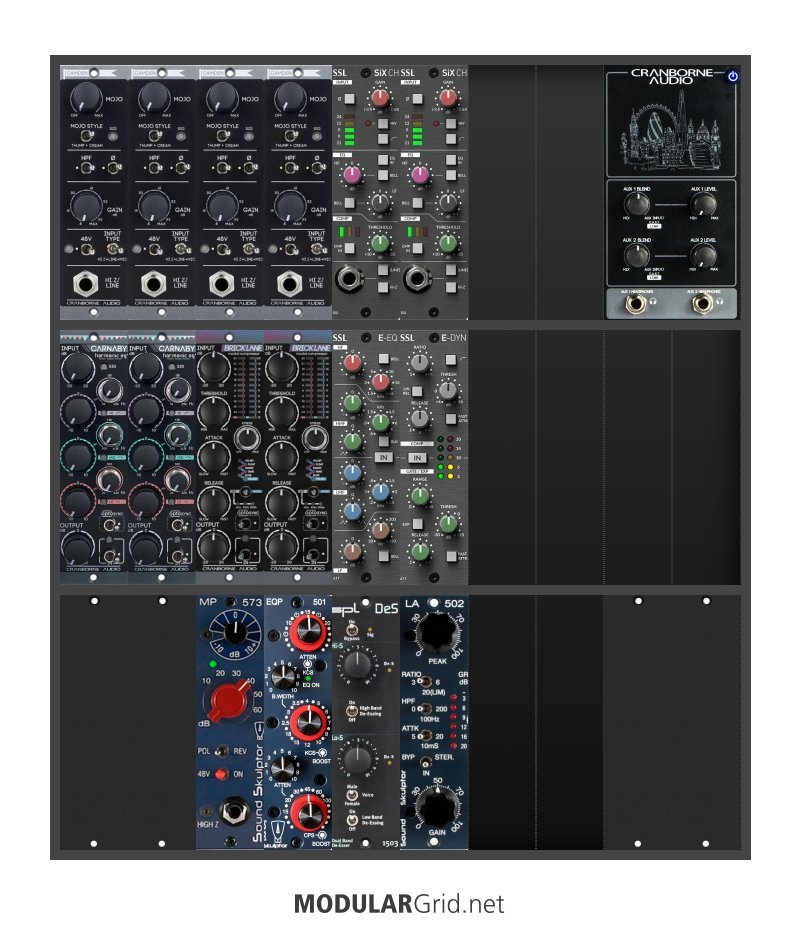The image size is (800, 925).
Task: Click the PEAK knob on LA 502
Action: [x=437, y=632]
